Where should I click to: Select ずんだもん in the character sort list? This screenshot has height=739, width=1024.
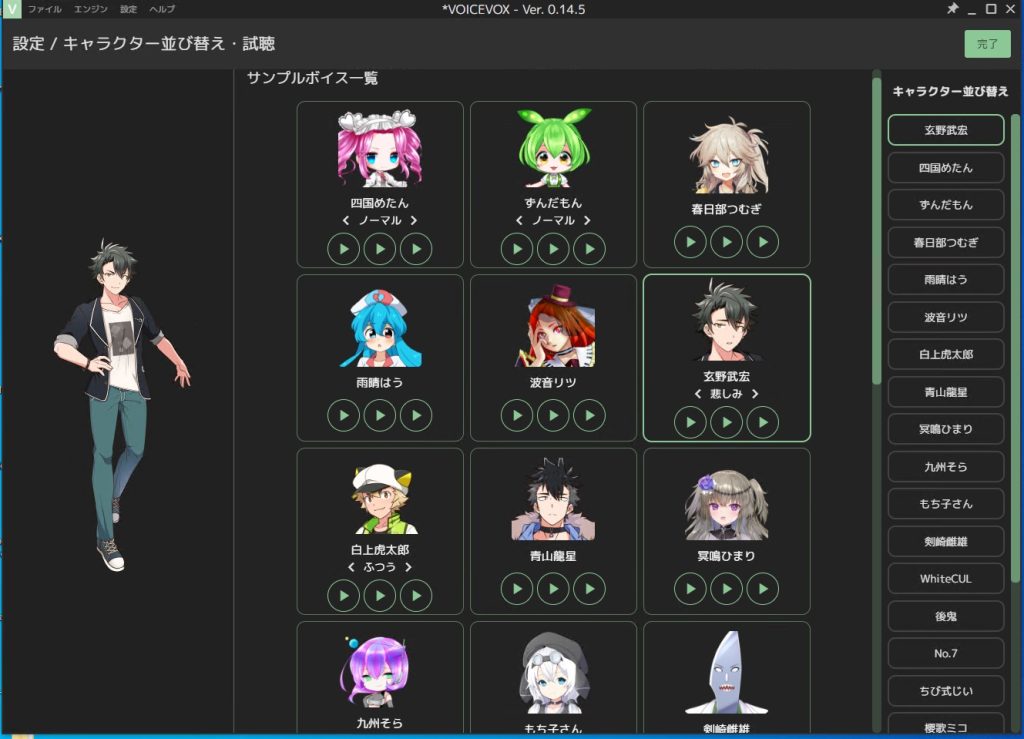pos(946,205)
